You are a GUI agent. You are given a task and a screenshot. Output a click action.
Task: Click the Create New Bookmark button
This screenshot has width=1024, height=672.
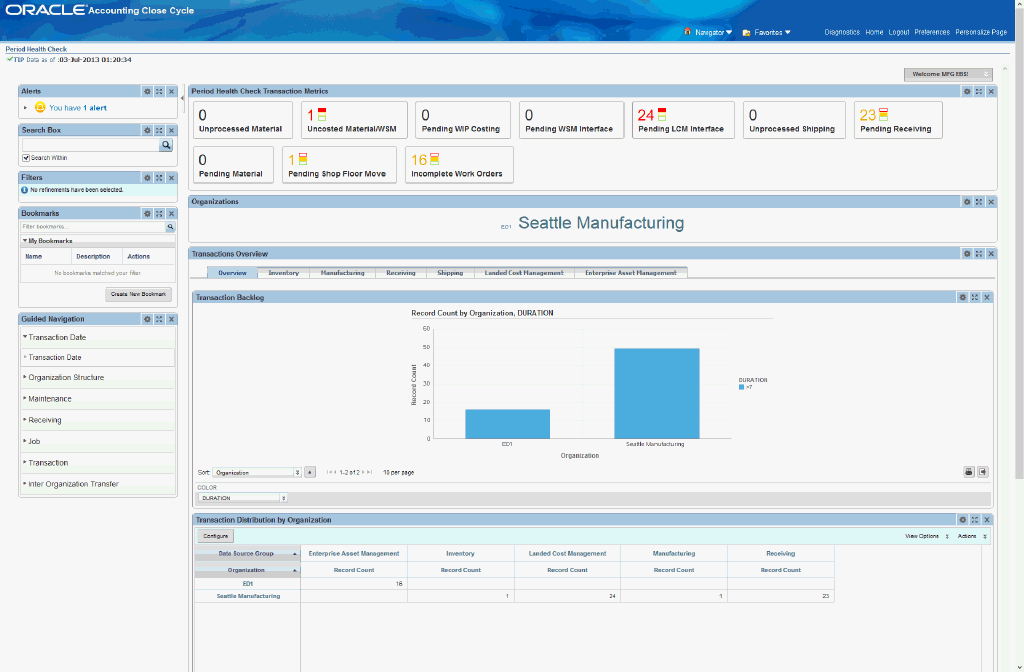(138, 295)
